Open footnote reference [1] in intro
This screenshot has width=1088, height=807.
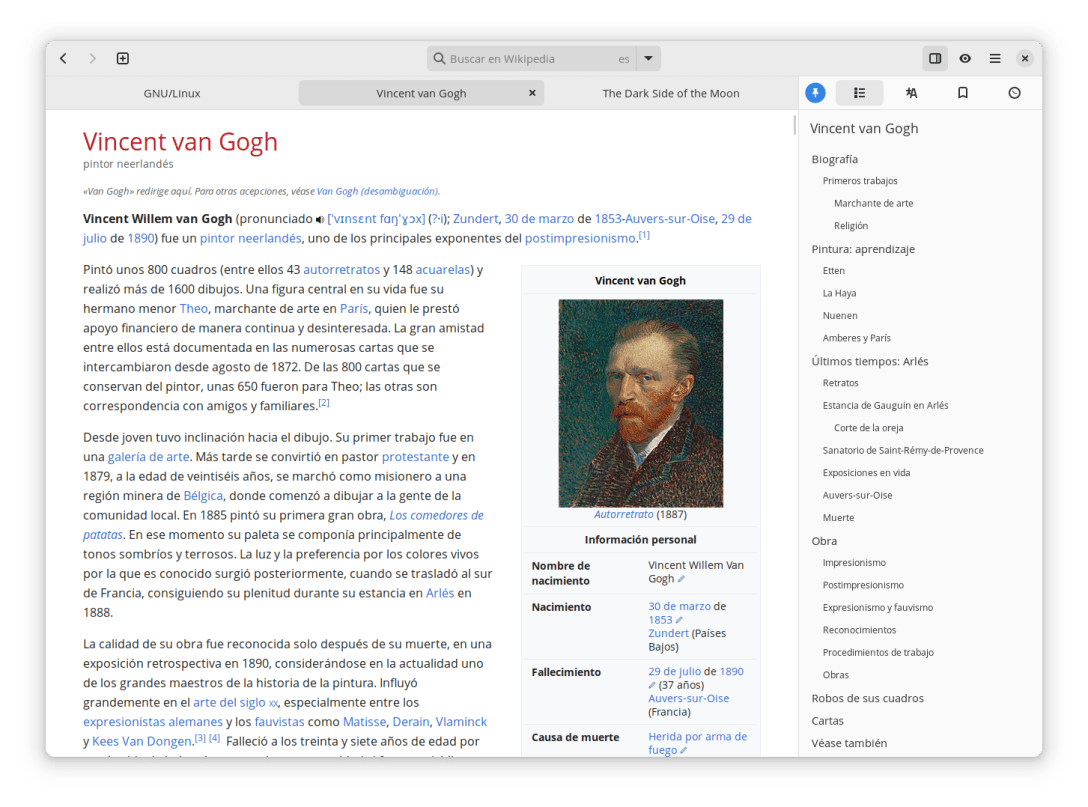[645, 235]
